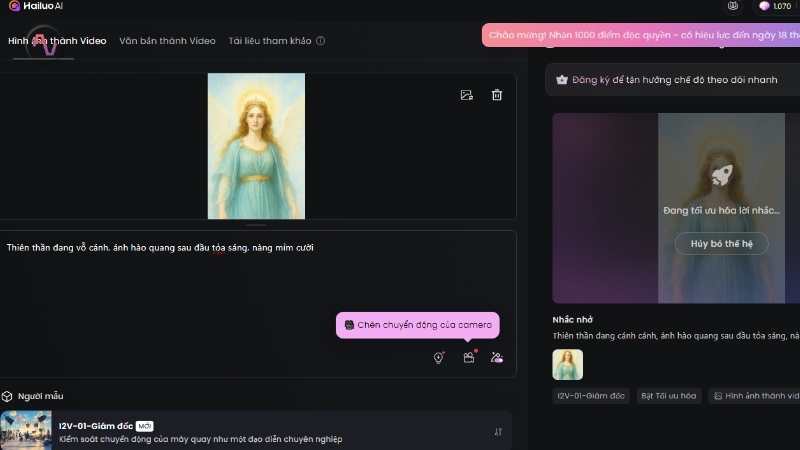The width and height of the screenshot is (800, 450).
Task: Click the Đang tối ưu hóa lời nhắc status
Action: (721, 210)
